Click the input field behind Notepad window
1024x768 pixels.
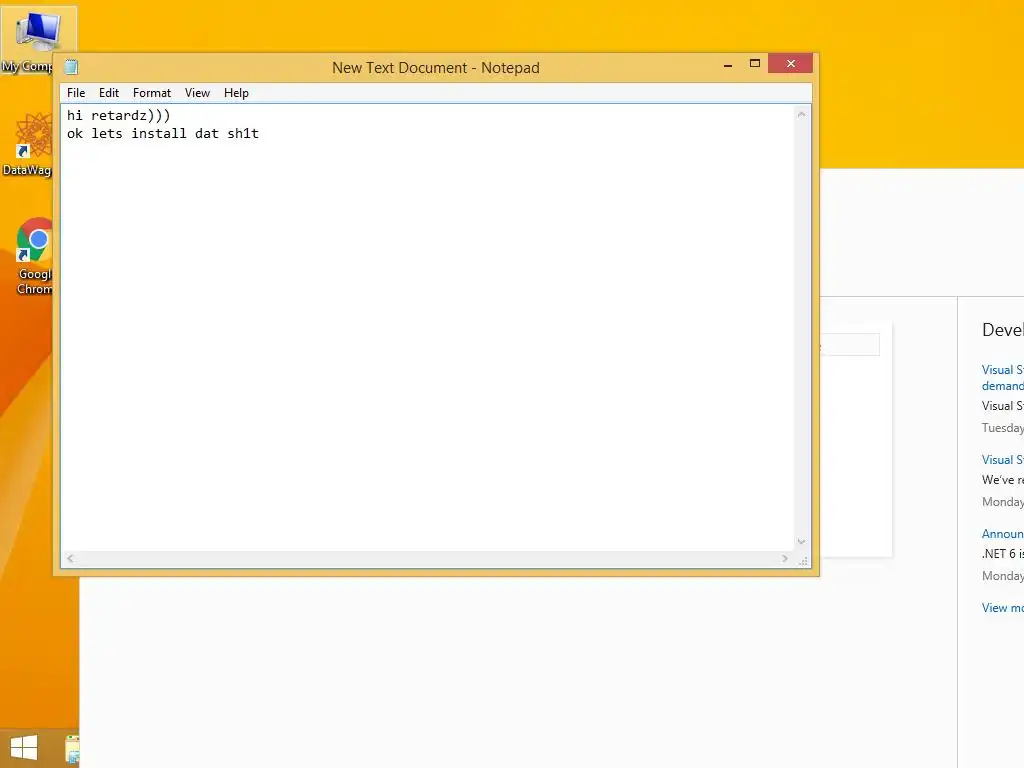850,345
